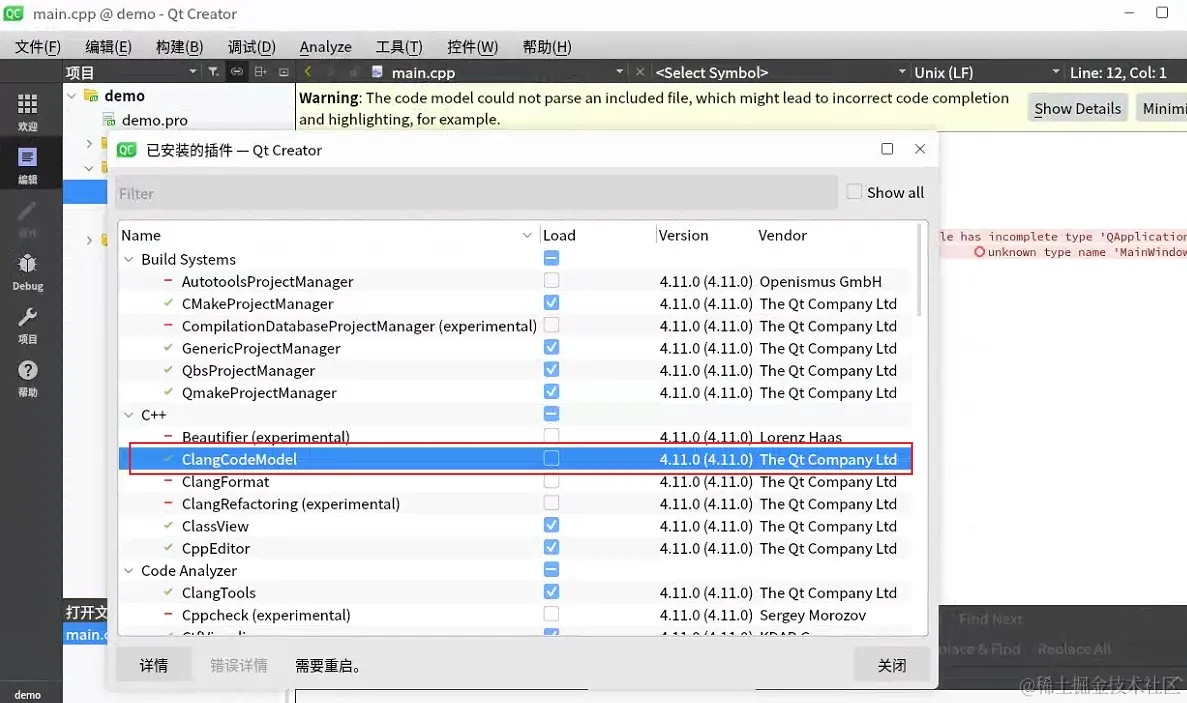
Task: Click the main.cpp file icon in editor toolbar
Action: (377, 72)
